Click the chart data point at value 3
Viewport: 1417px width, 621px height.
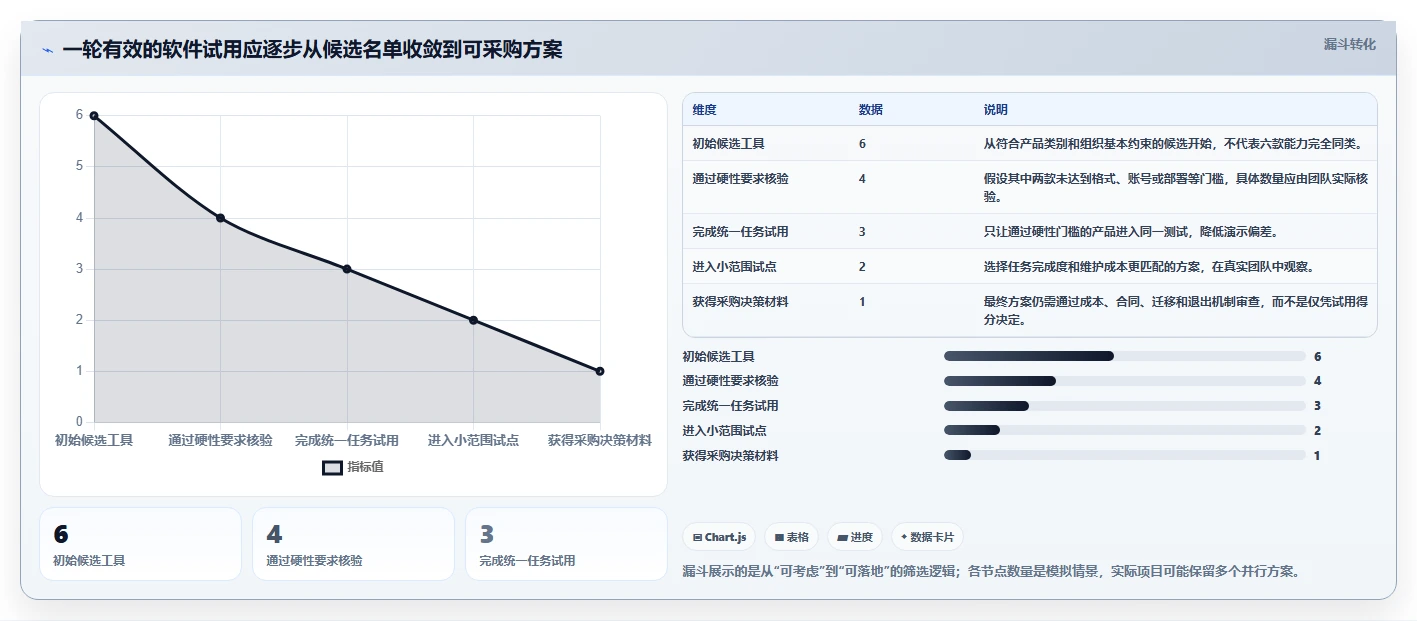(x=347, y=269)
